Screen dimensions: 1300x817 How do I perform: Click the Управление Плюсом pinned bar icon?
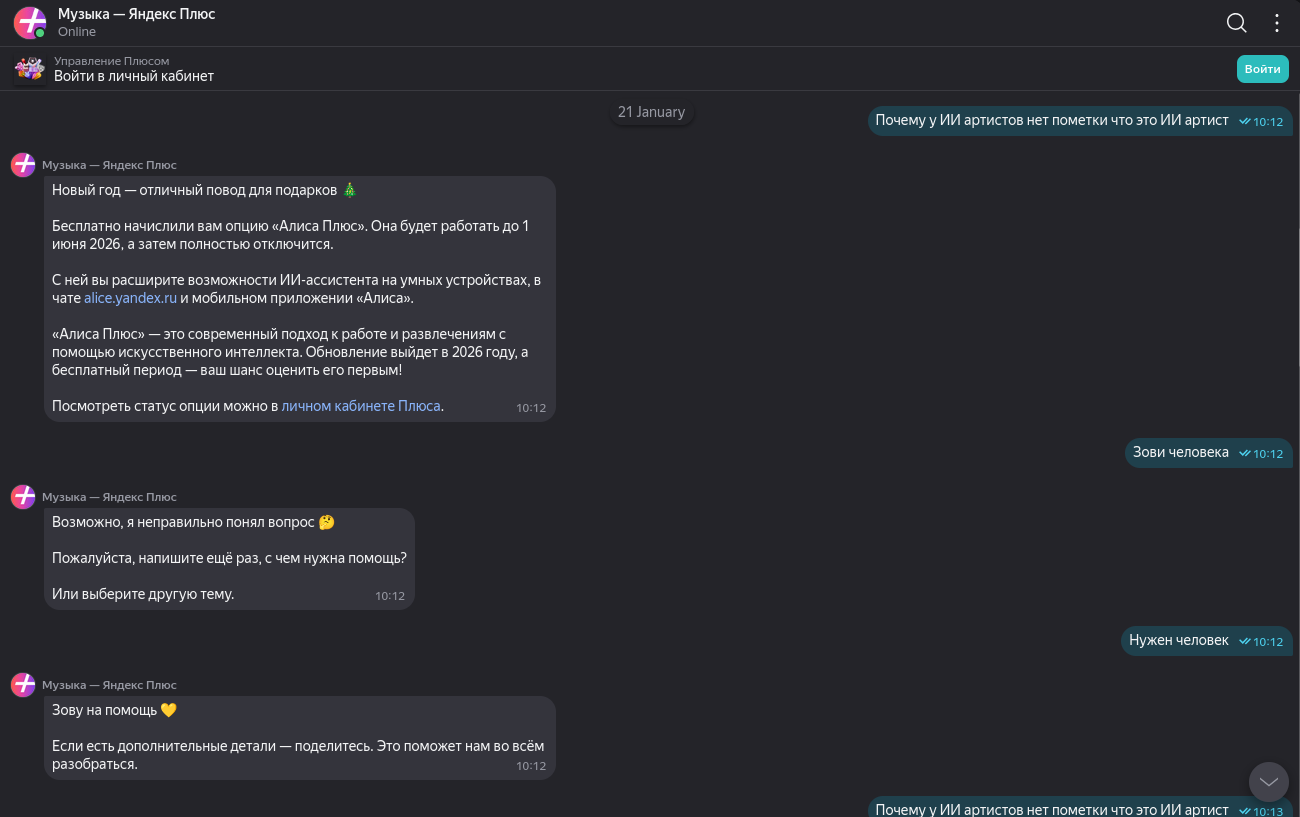[x=29, y=68]
